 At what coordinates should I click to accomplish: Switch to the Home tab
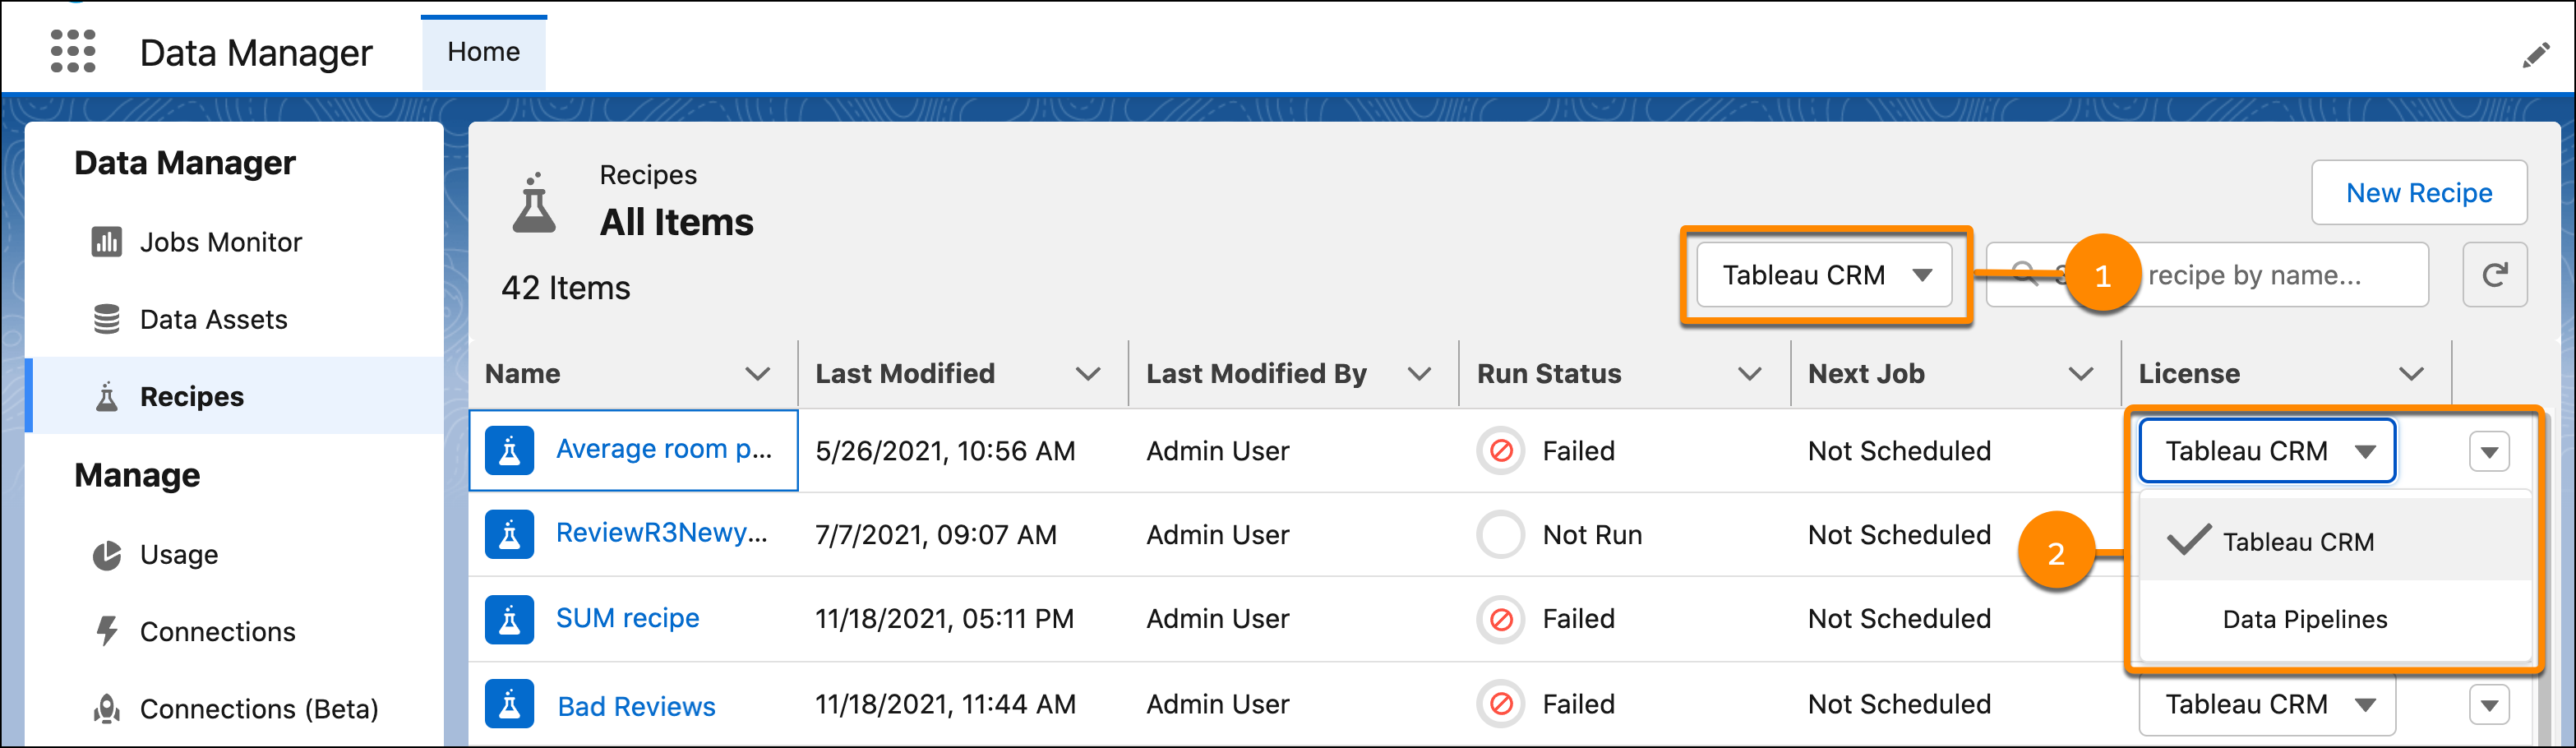483,51
